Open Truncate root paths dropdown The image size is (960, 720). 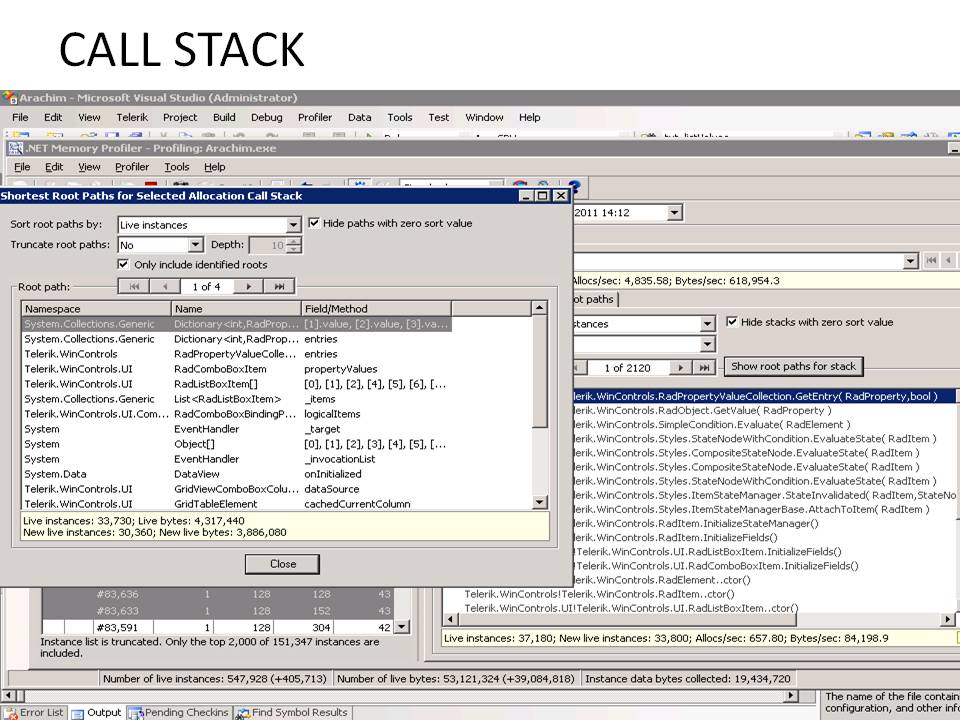pyautogui.click(x=195, y=245)
